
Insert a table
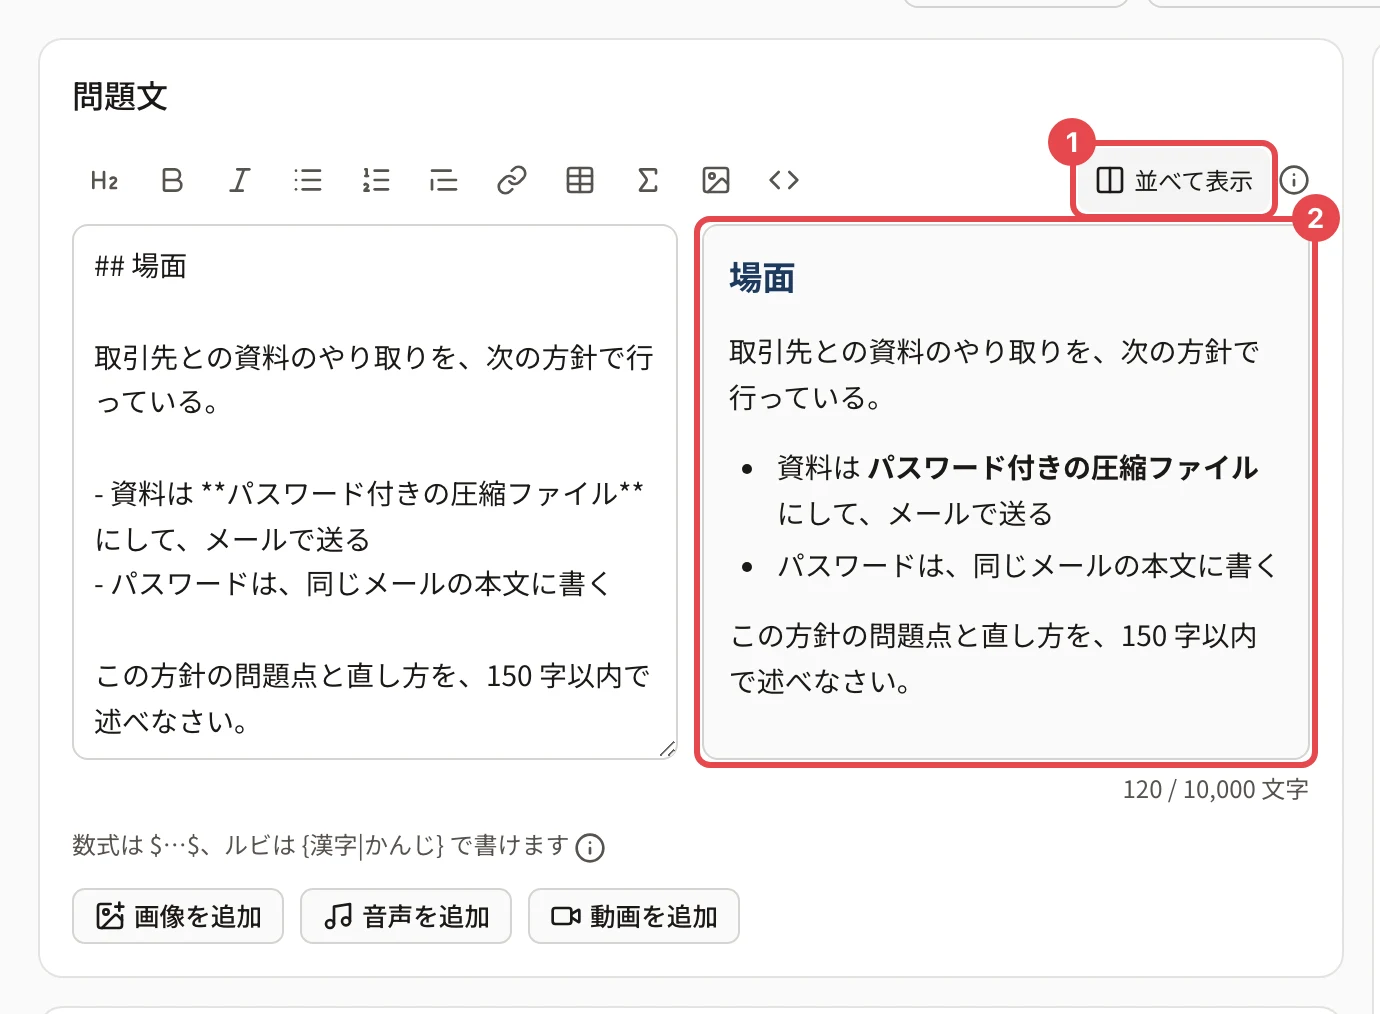(580, 180)
